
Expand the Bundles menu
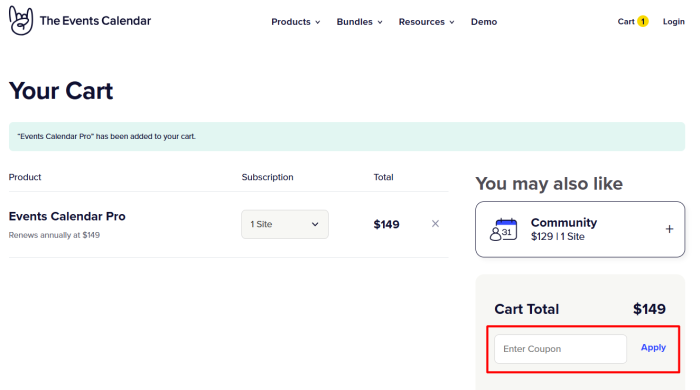[x=359, y=22]
